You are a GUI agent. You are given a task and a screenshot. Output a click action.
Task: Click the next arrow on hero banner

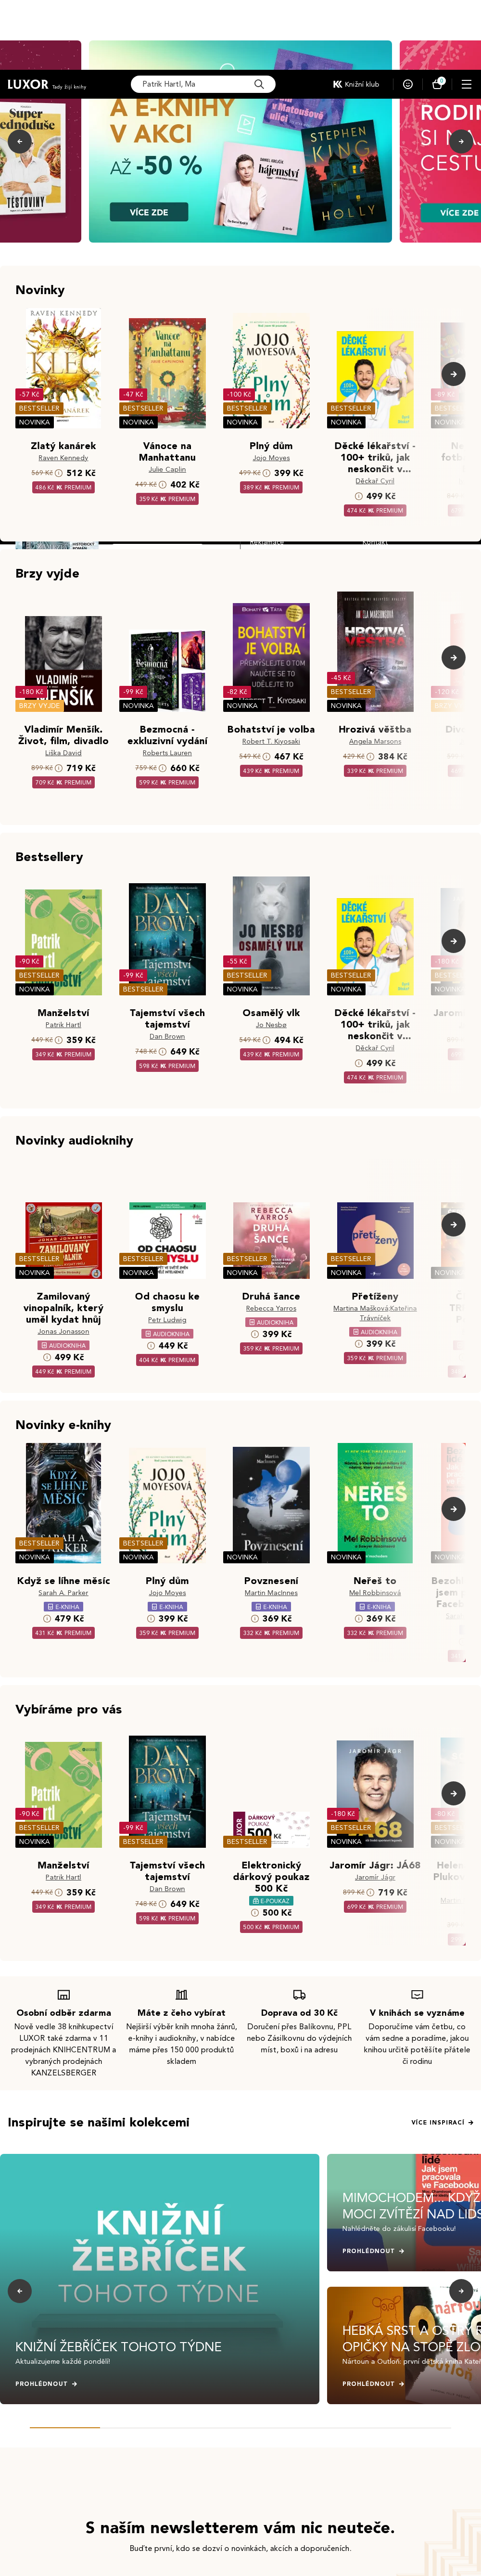[x=460, y=141]
